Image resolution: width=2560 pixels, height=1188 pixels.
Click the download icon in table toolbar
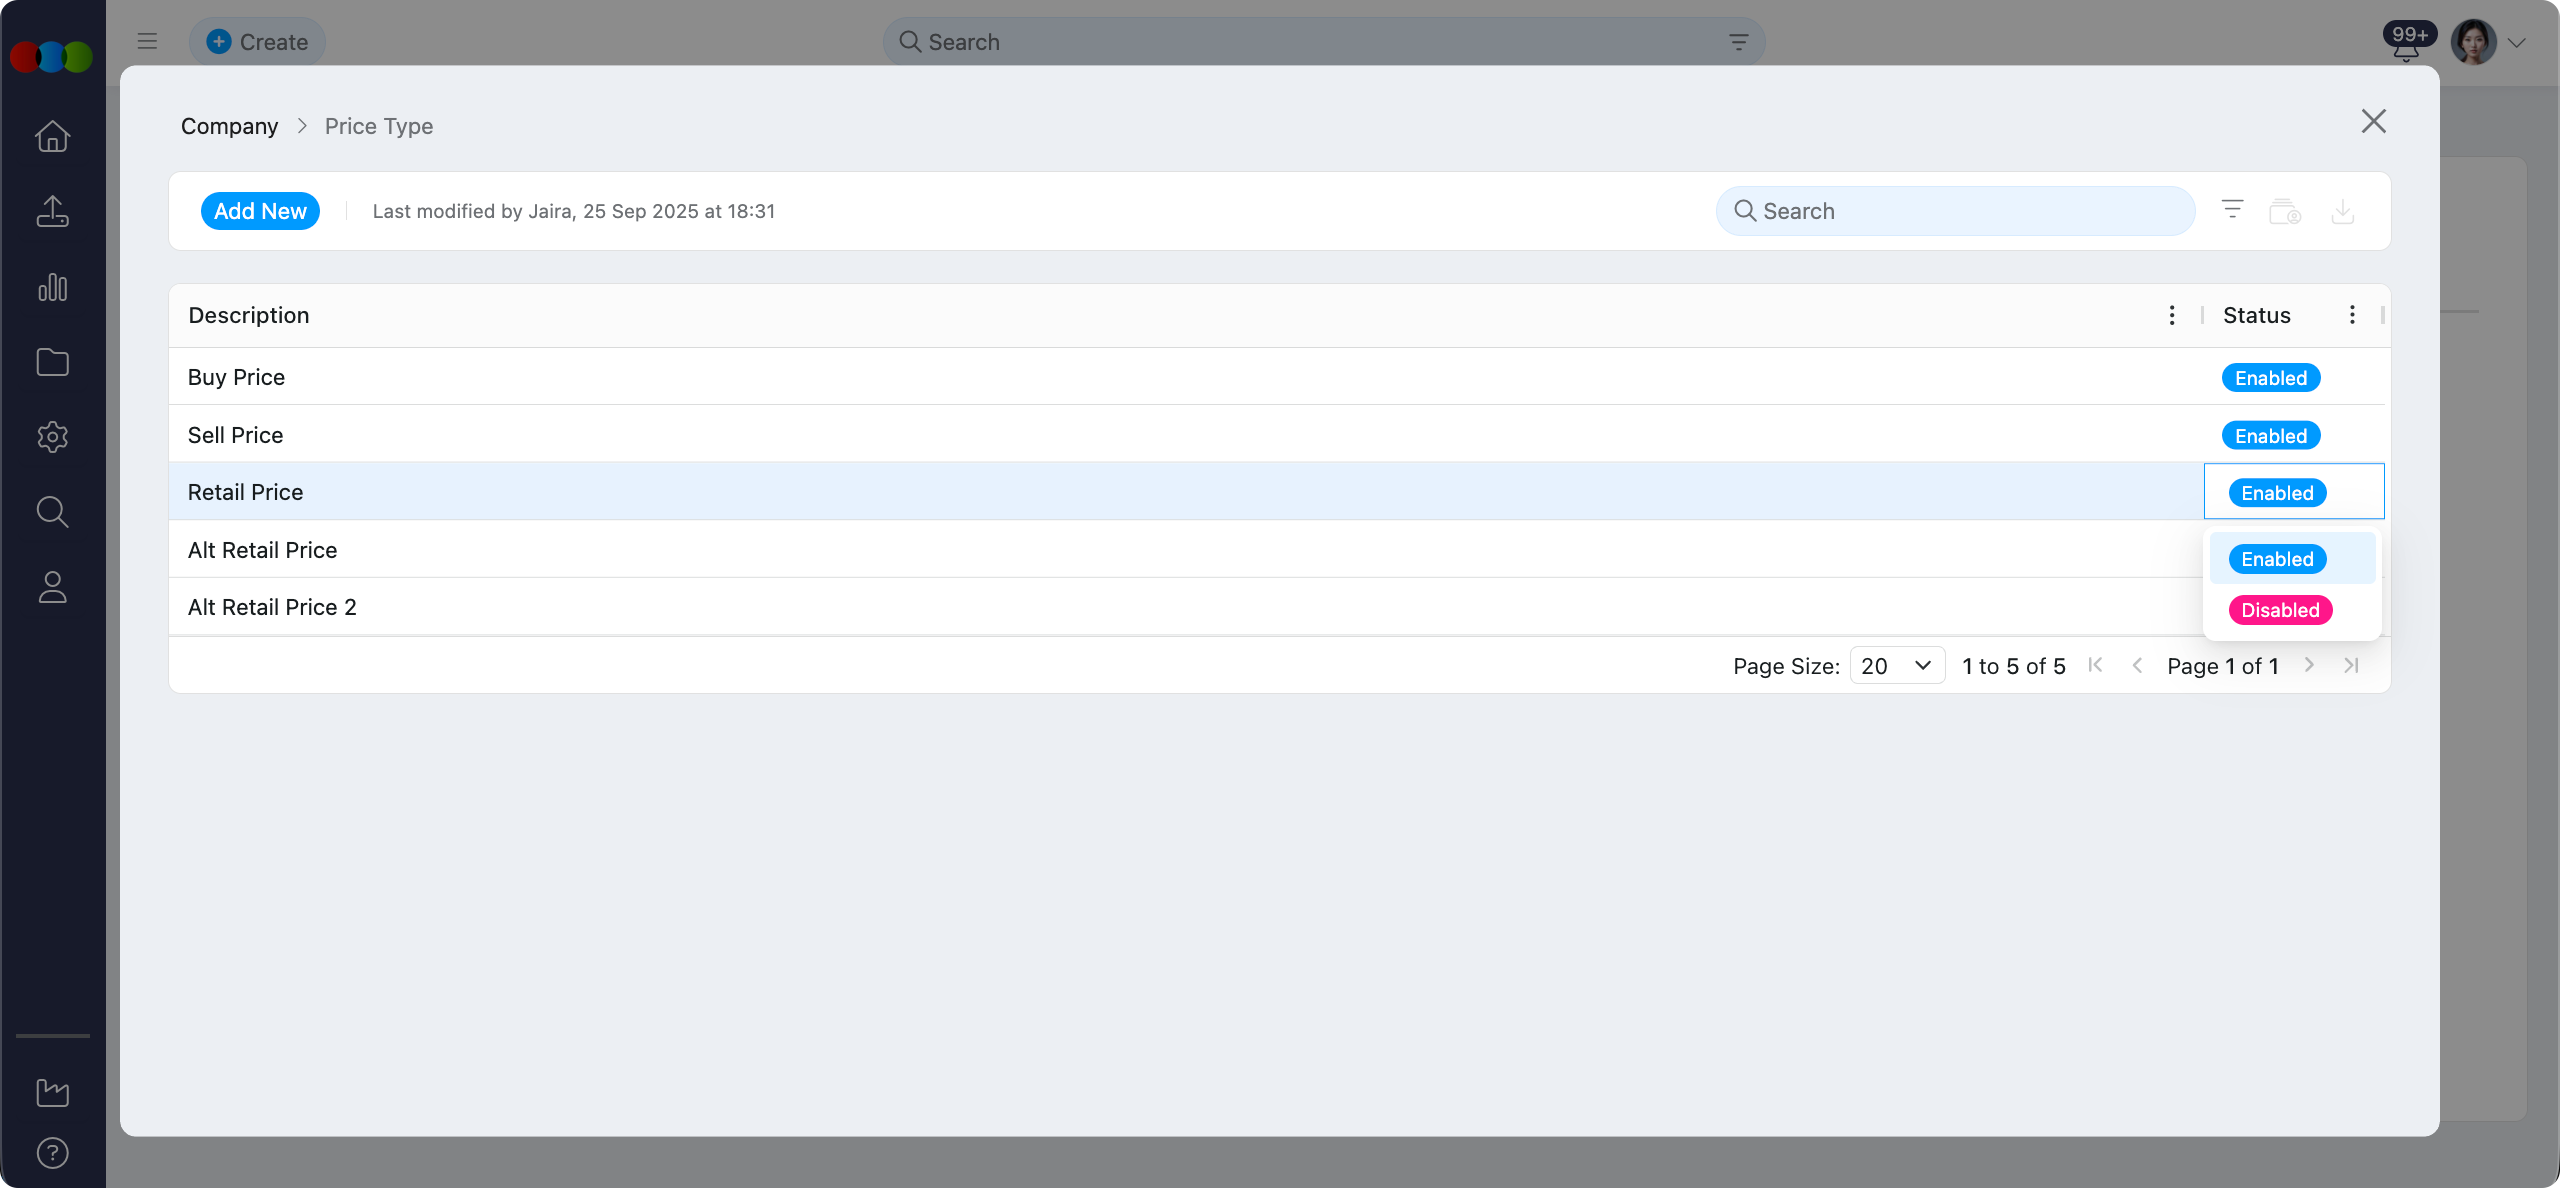coord(2342,211)
